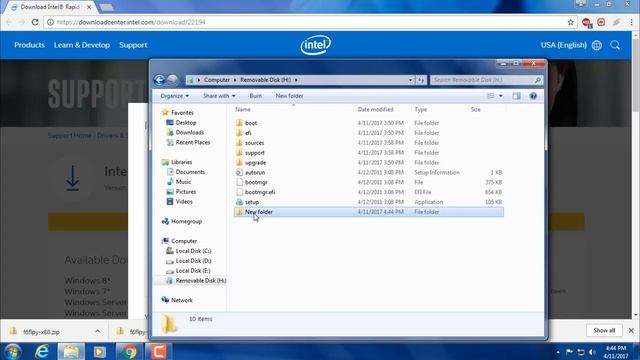Viewport: 640px width, 360px height.
Task: Open Favorites in navigation pane
Action: click(182, 113)
